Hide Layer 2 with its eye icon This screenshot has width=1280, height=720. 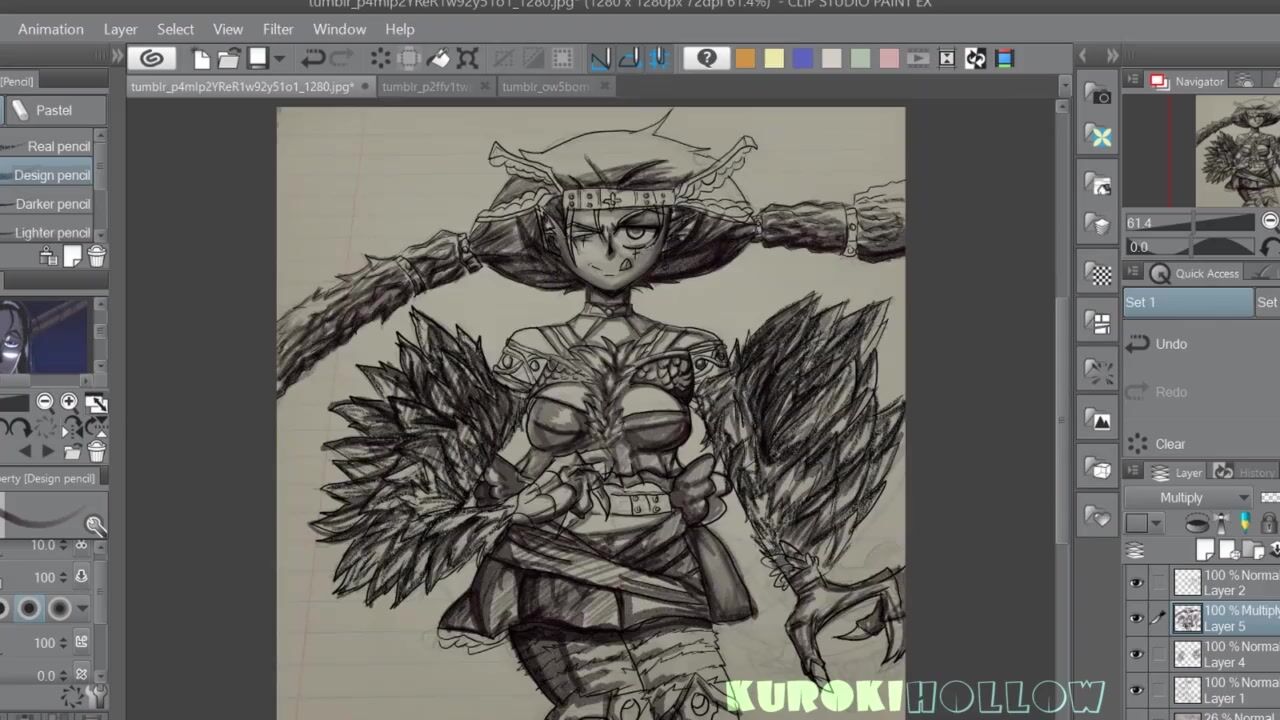click(1136, 582)
